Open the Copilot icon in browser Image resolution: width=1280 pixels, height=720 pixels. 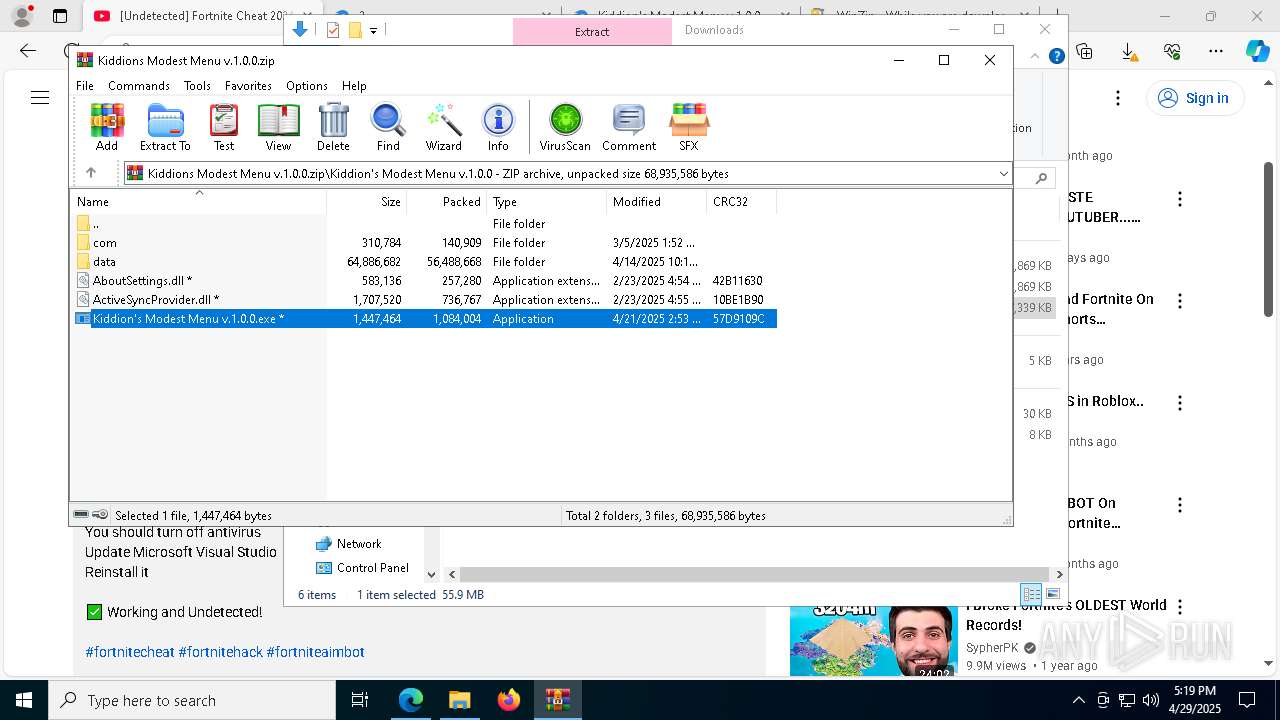(x=1257, y=51)
